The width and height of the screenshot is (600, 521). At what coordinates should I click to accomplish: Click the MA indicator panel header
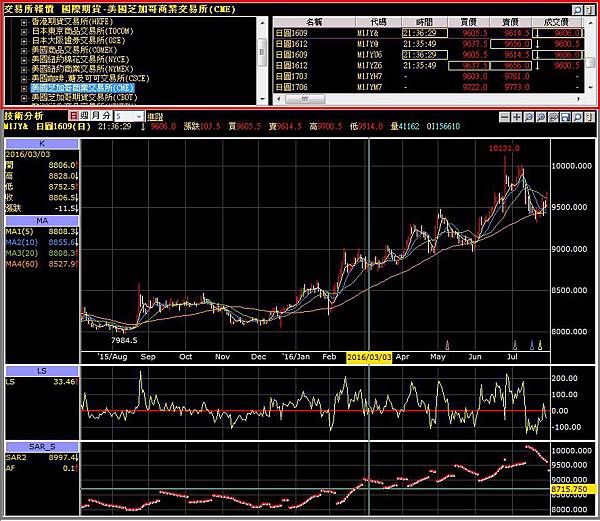42,221
